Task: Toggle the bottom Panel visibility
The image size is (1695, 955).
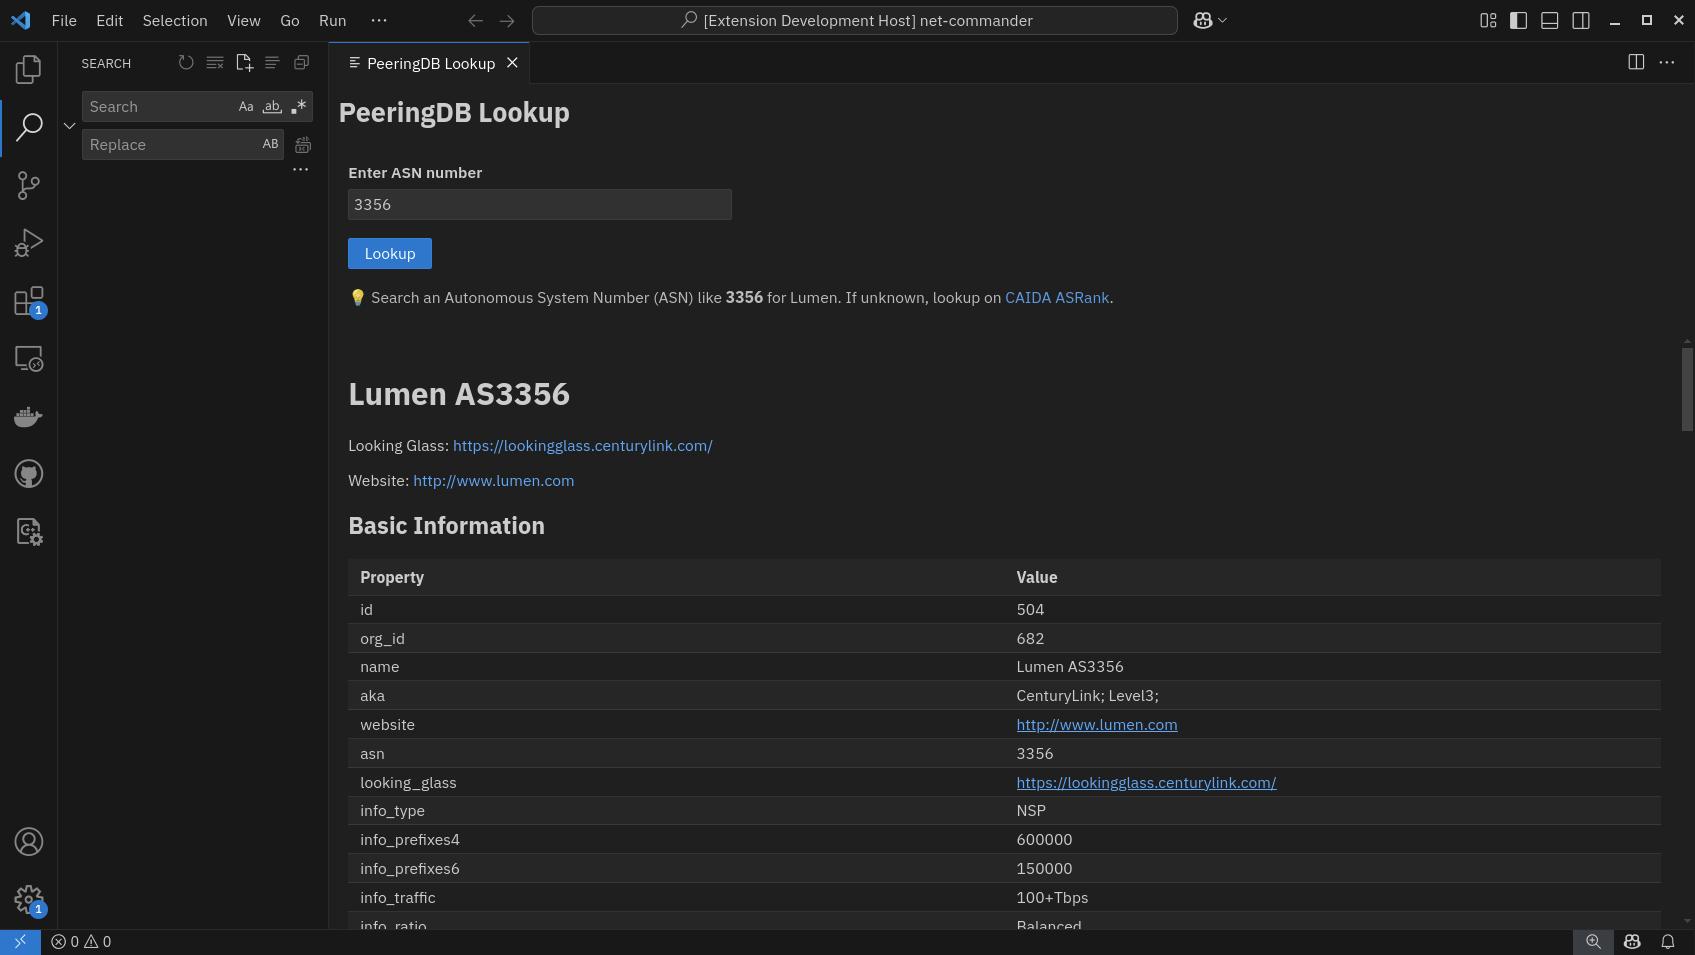Action: point(1550,20)
